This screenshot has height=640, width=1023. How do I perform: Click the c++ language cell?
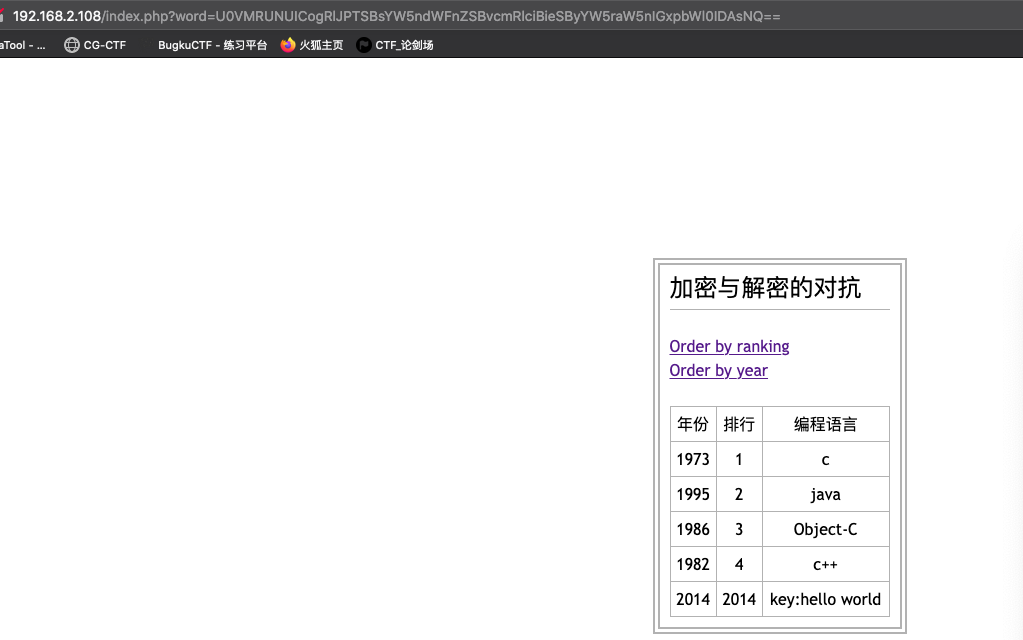click(x=825, y=564)
